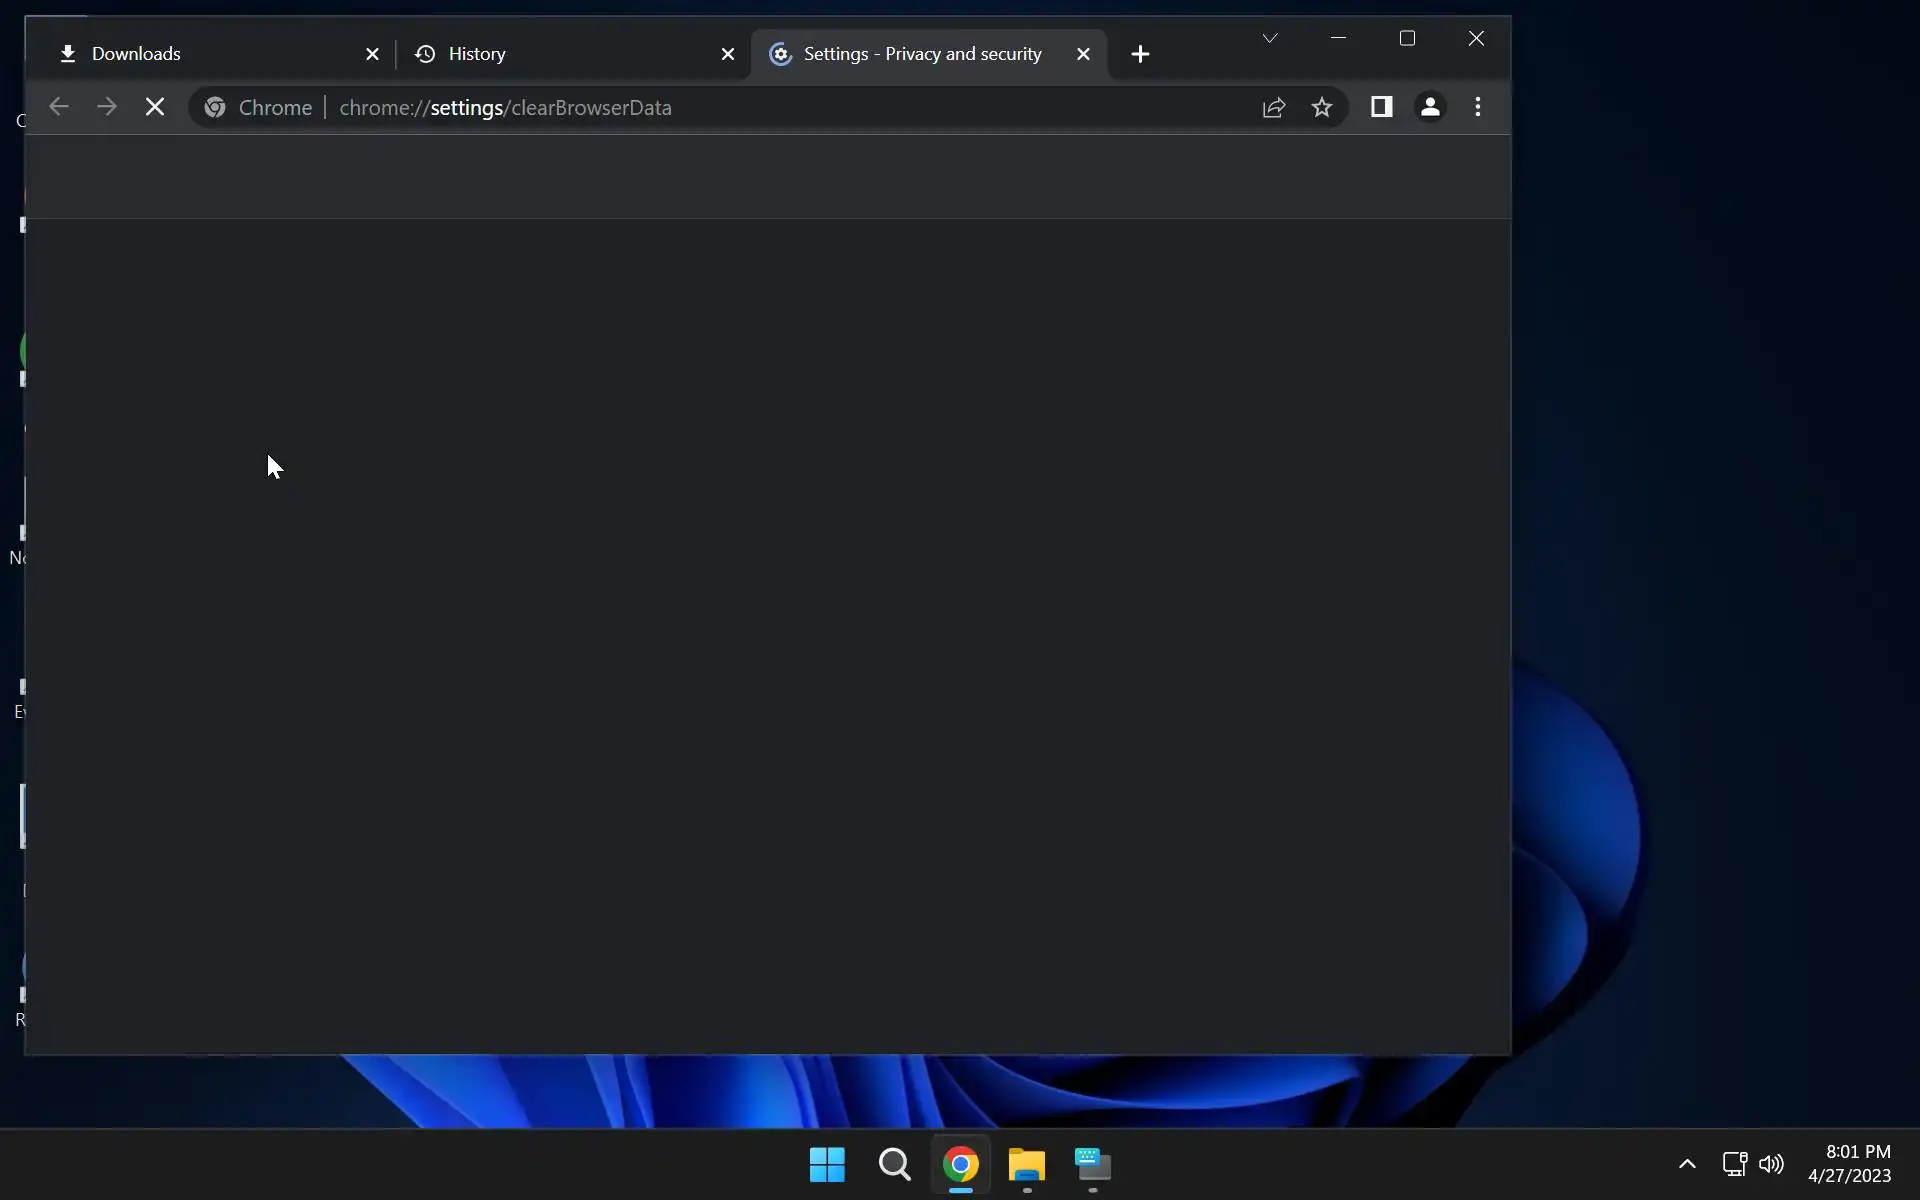Open File Explorer from taskbar
The width and height of the screenshot is (1920, 1200).
tap(1026, 1164)
